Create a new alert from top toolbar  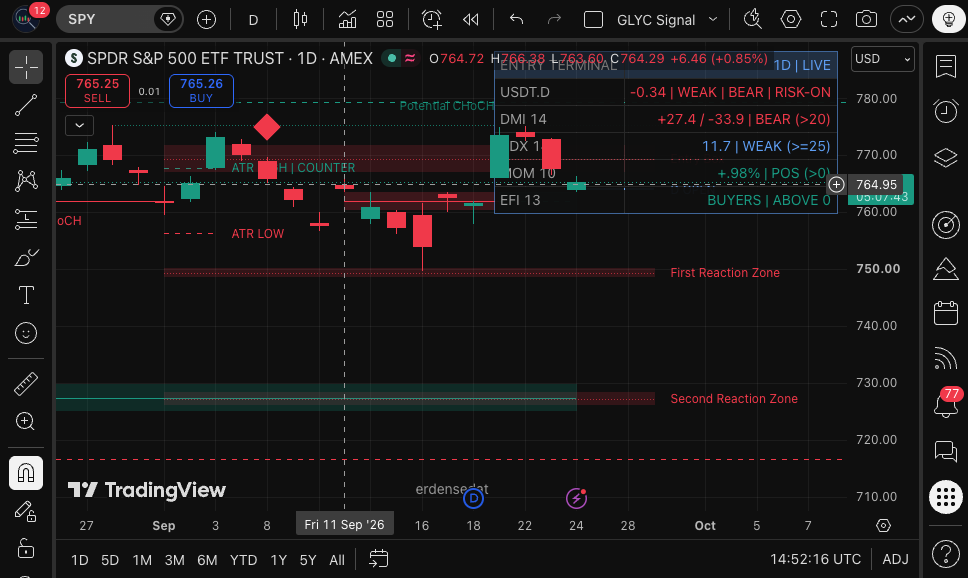pos(432,20)
